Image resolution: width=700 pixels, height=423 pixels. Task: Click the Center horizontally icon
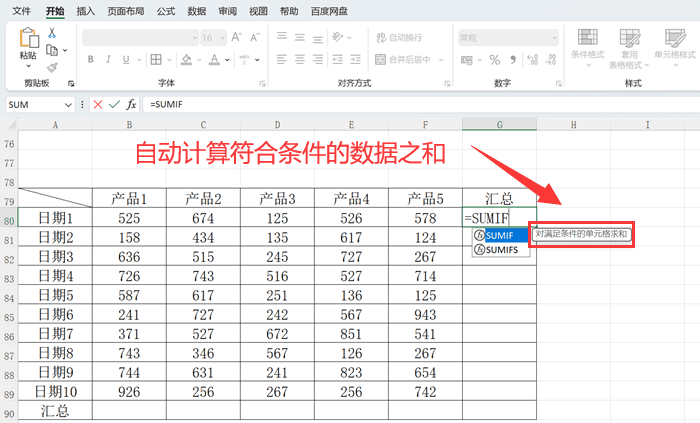(300, 59)
